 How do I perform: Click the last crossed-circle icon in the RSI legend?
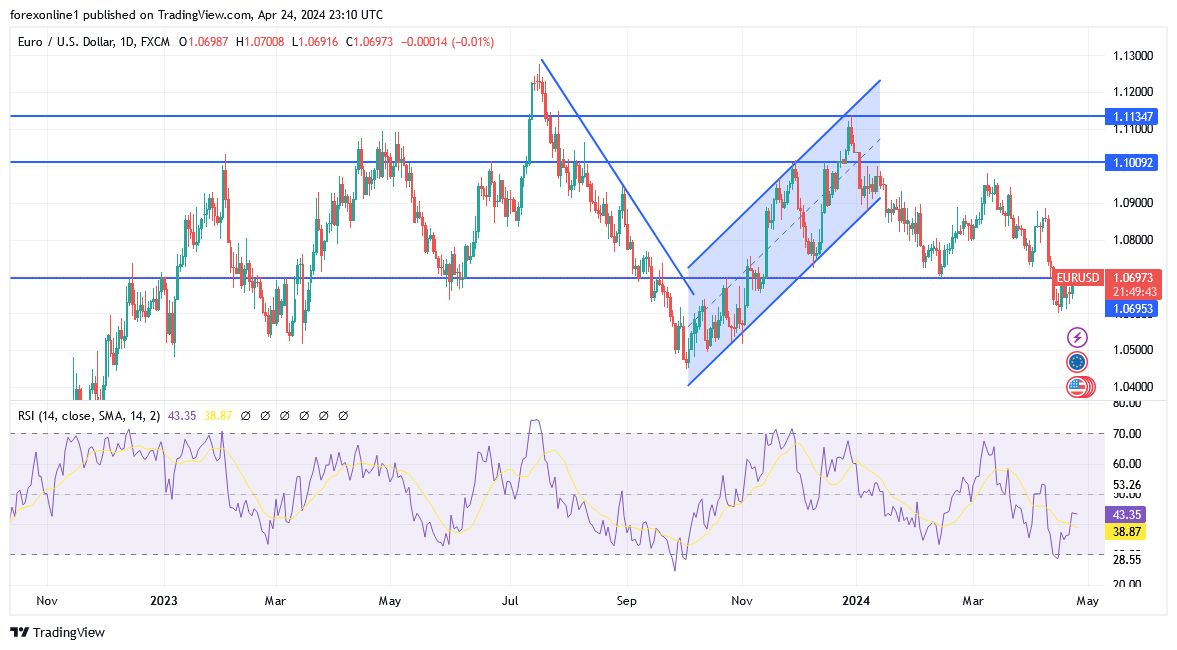pyautogui.click(x=343, y=415)
